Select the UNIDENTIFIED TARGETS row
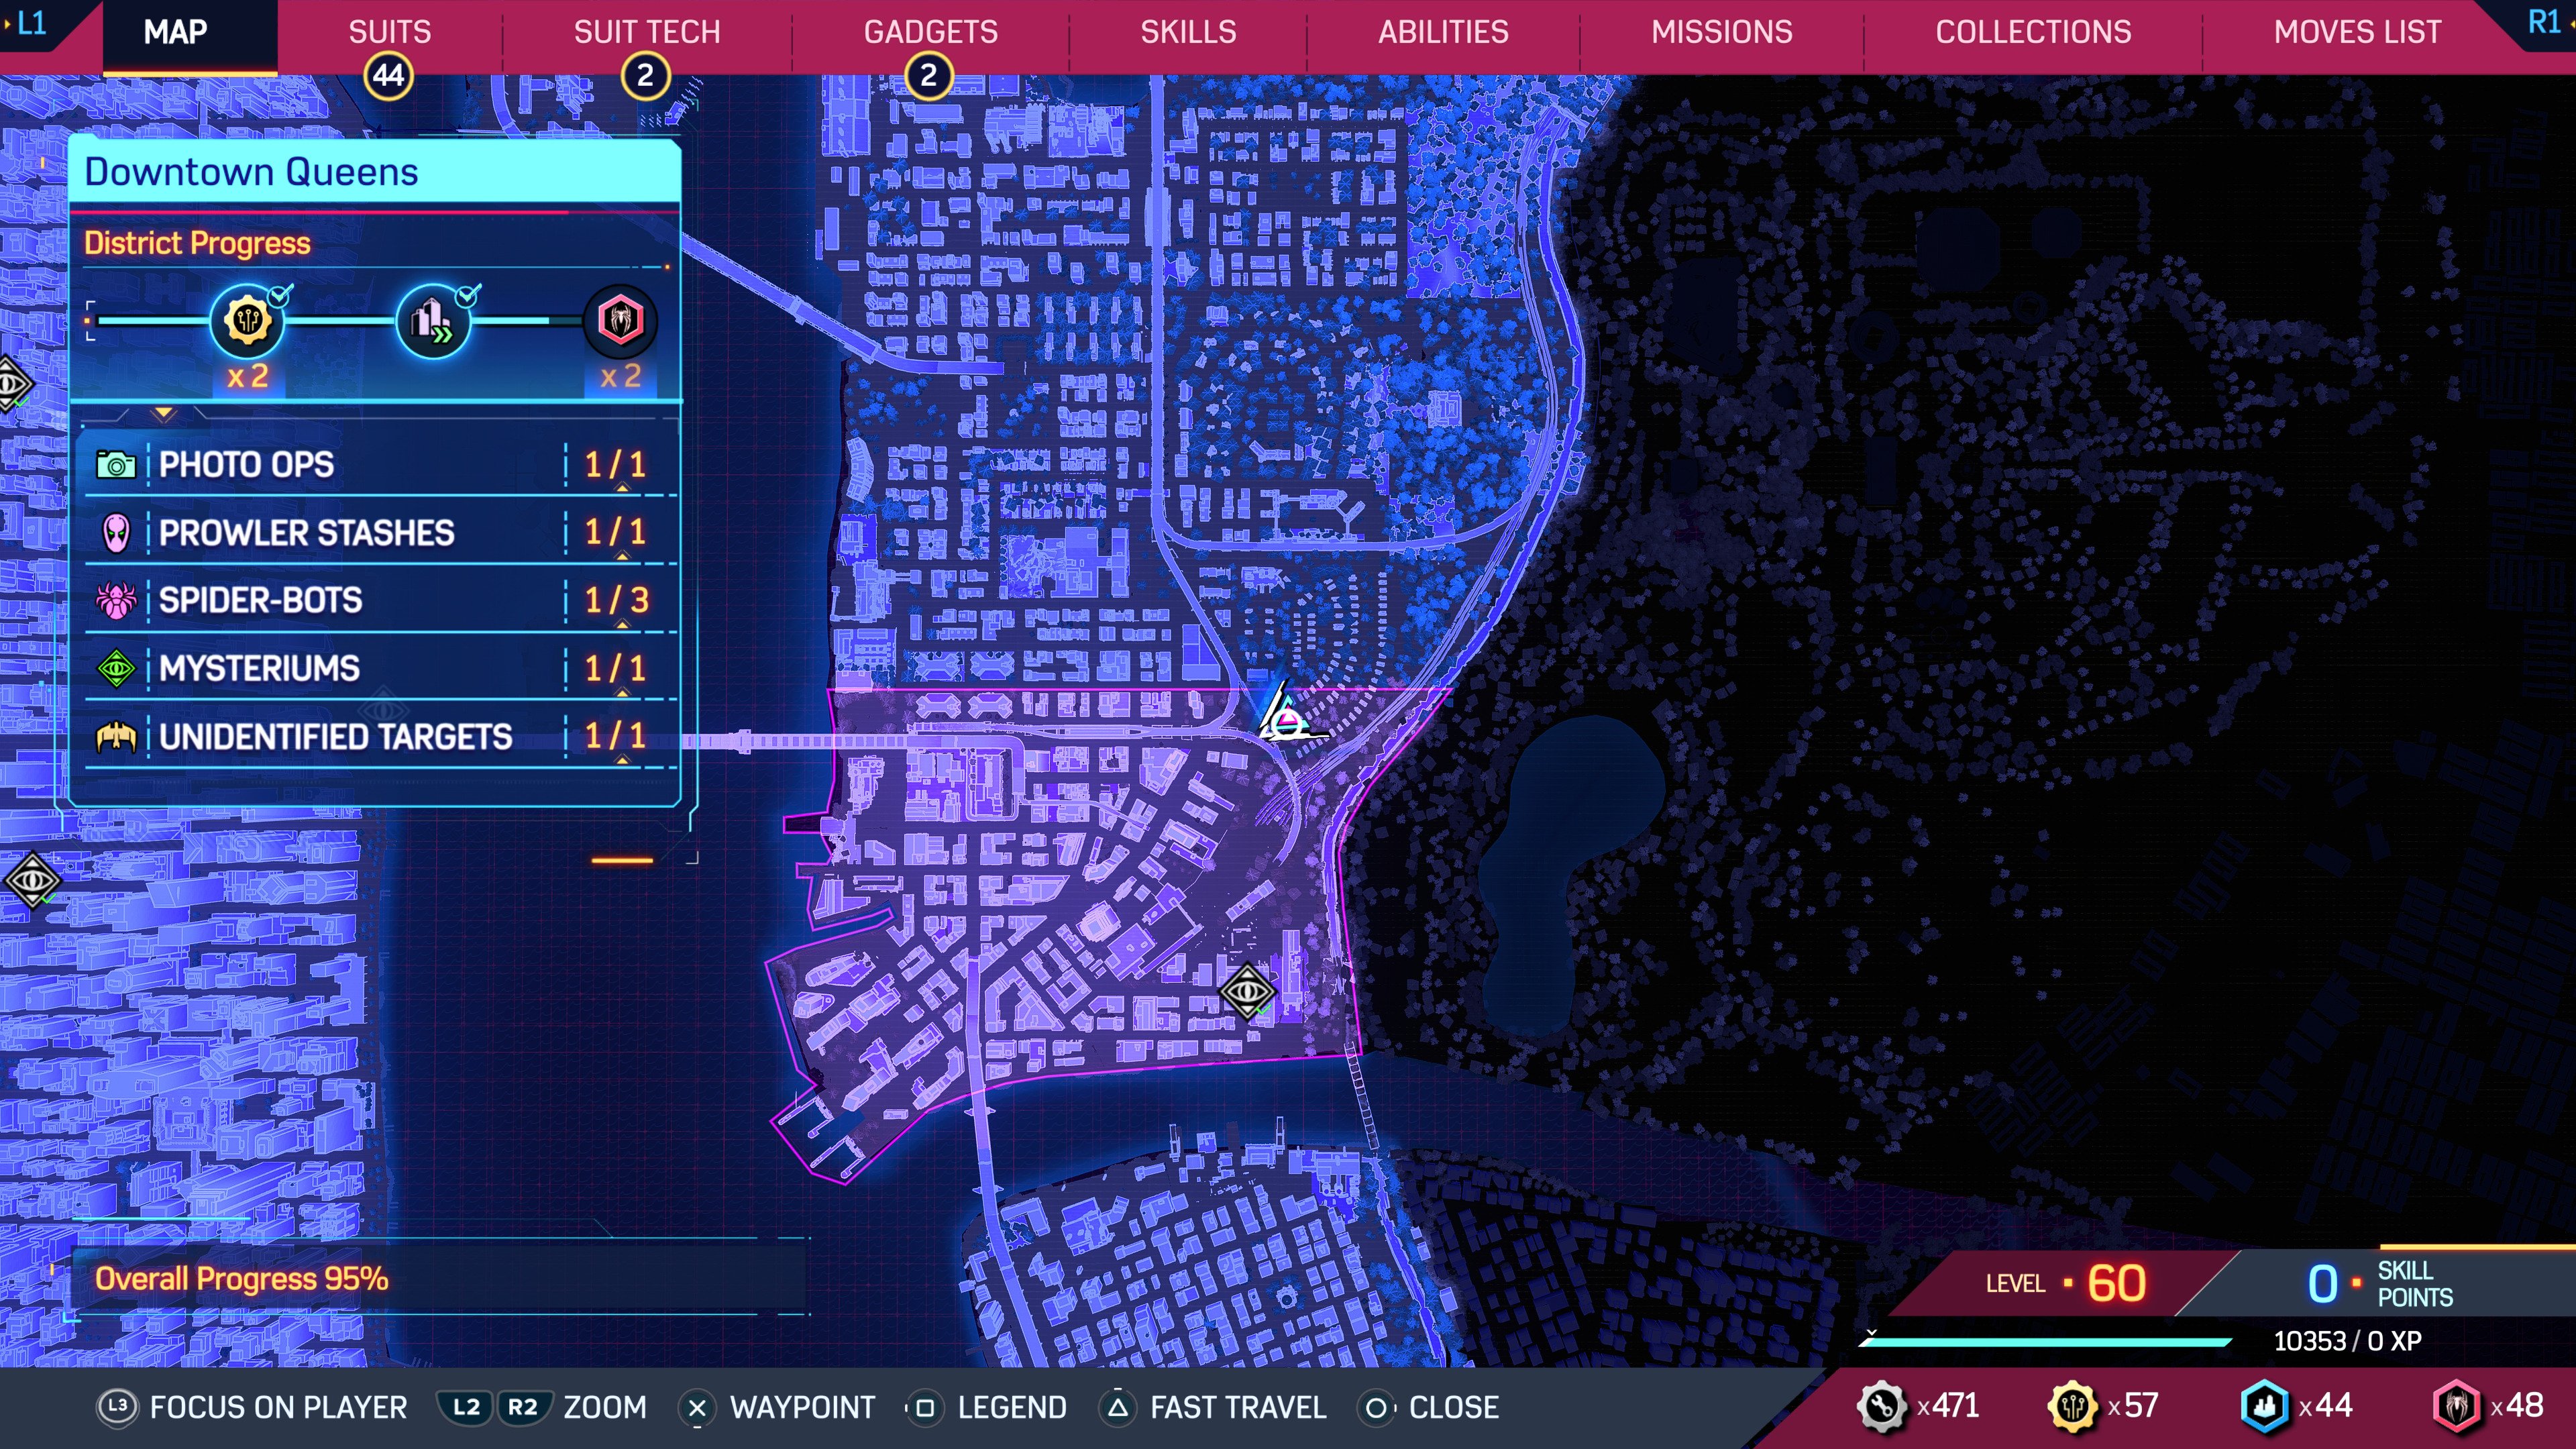The image size is (2576, 1449). pos(381,737)
